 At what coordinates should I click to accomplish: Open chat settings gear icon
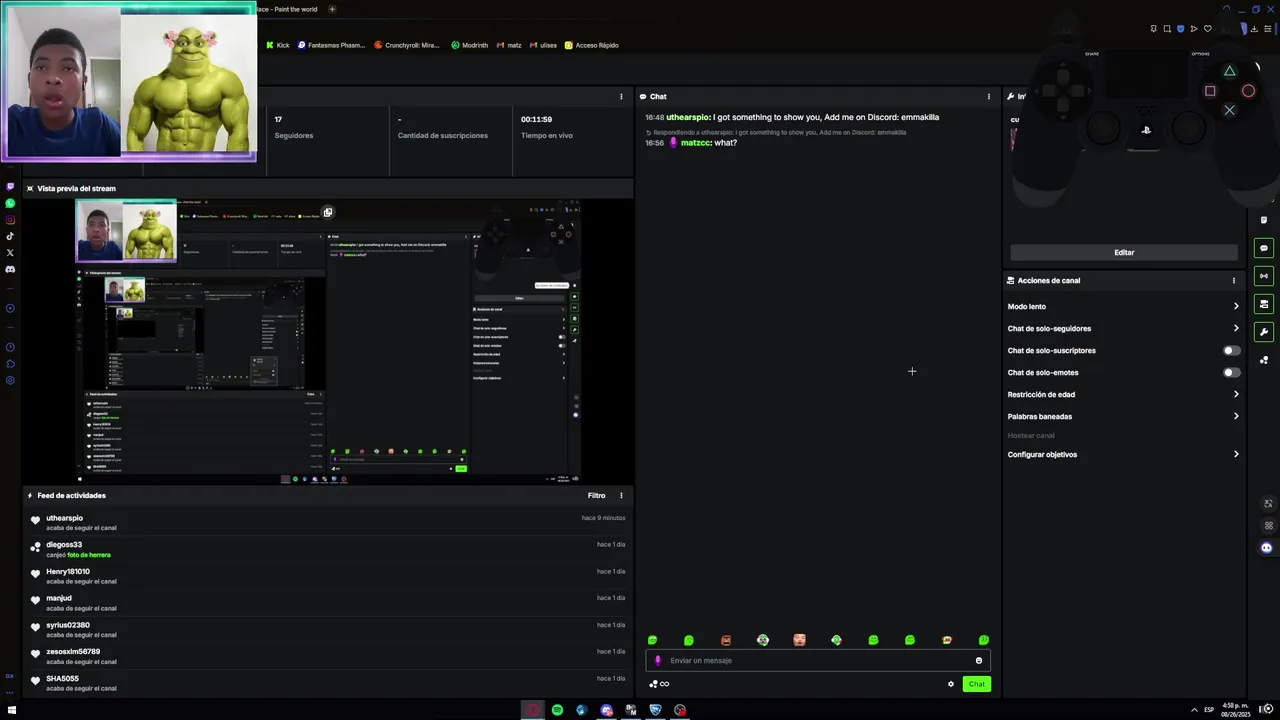(x=951, y=684)
